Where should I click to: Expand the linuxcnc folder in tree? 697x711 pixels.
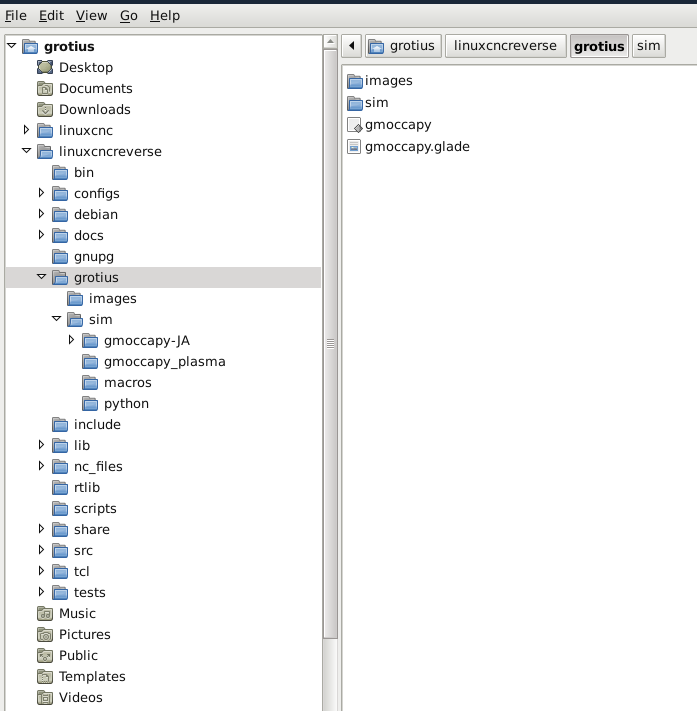[27, 130]
